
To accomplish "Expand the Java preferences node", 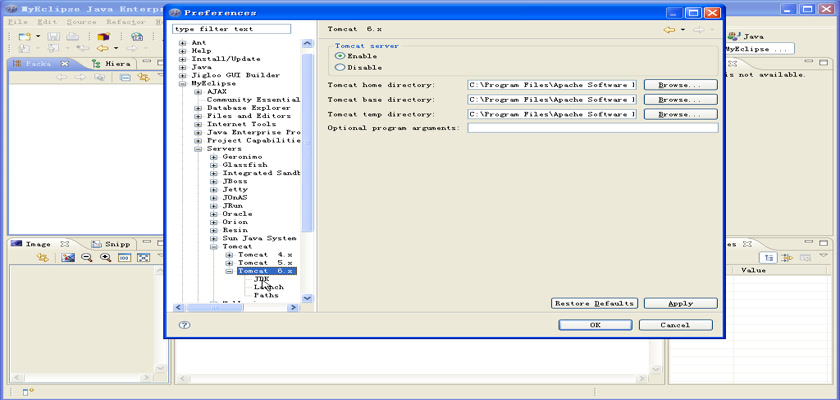I will click(x=183, y=67).
